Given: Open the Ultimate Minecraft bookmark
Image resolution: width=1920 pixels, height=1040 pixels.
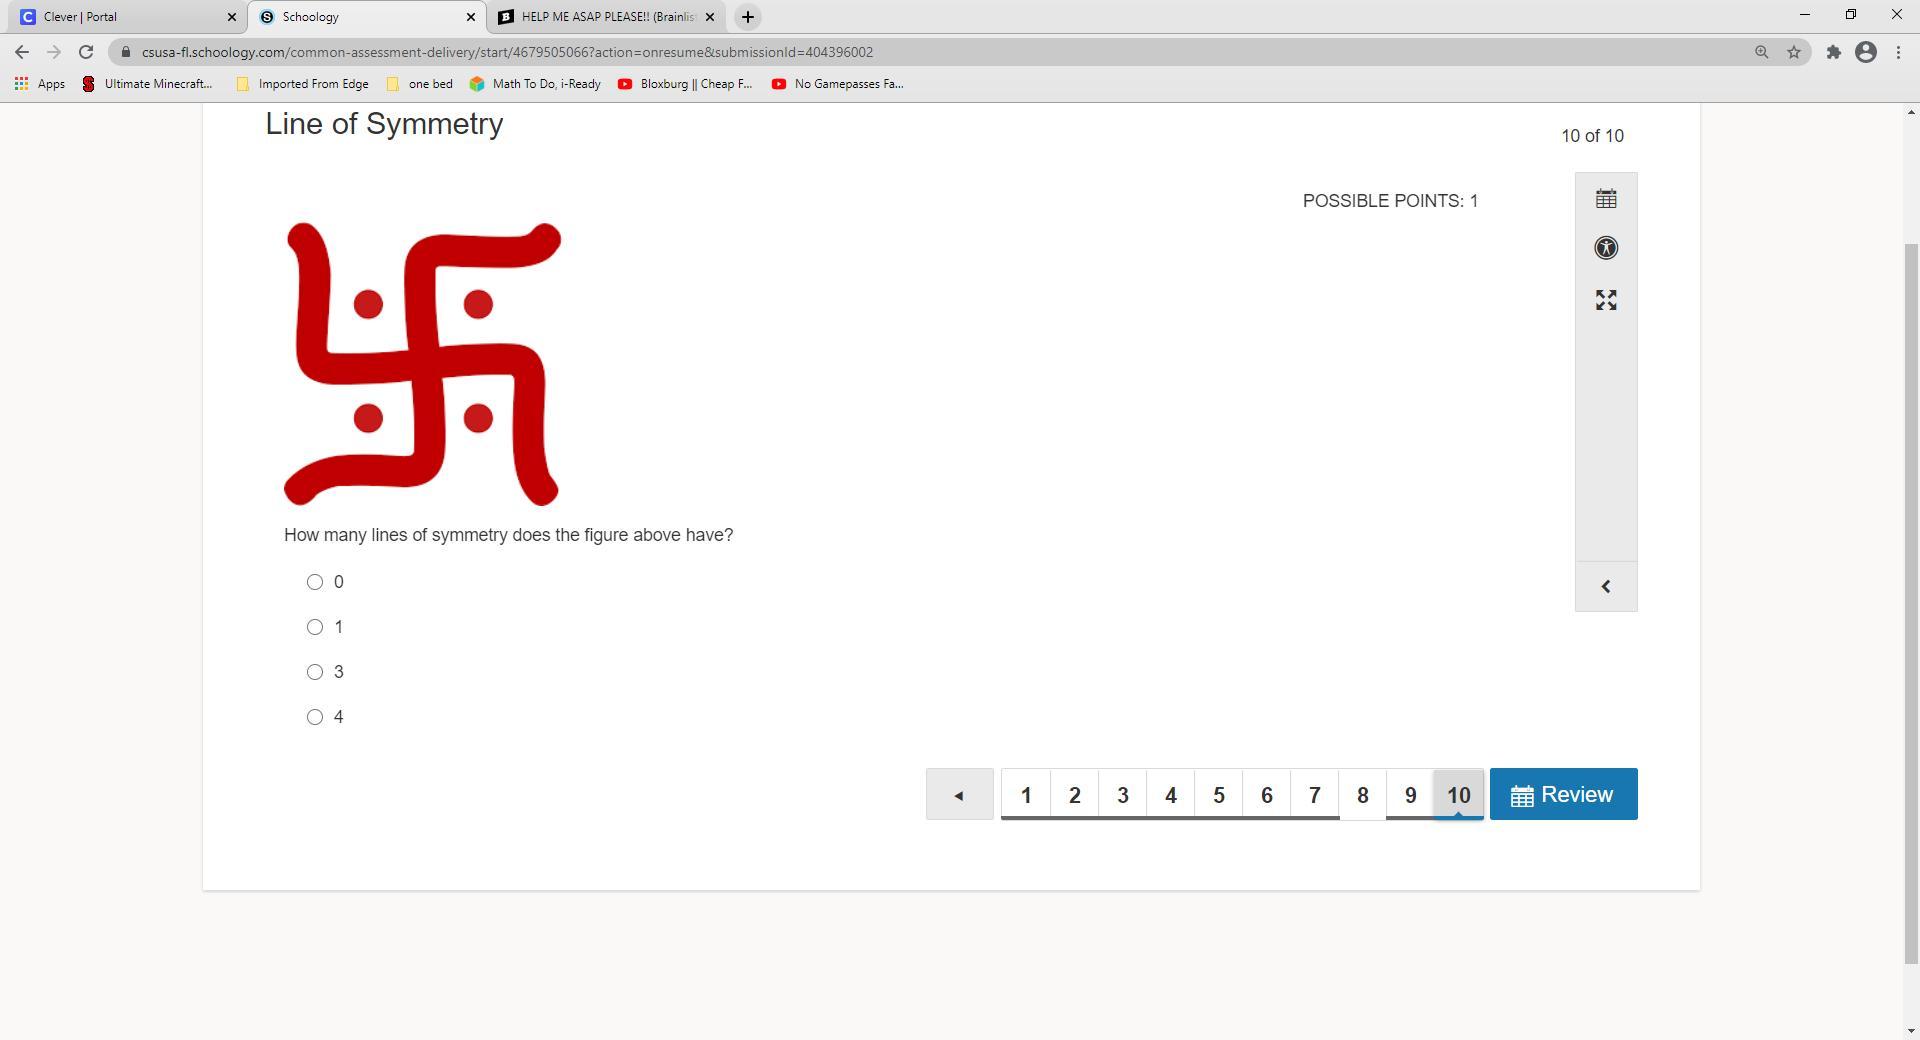Looking at the screenshot, I should point(147,84).
